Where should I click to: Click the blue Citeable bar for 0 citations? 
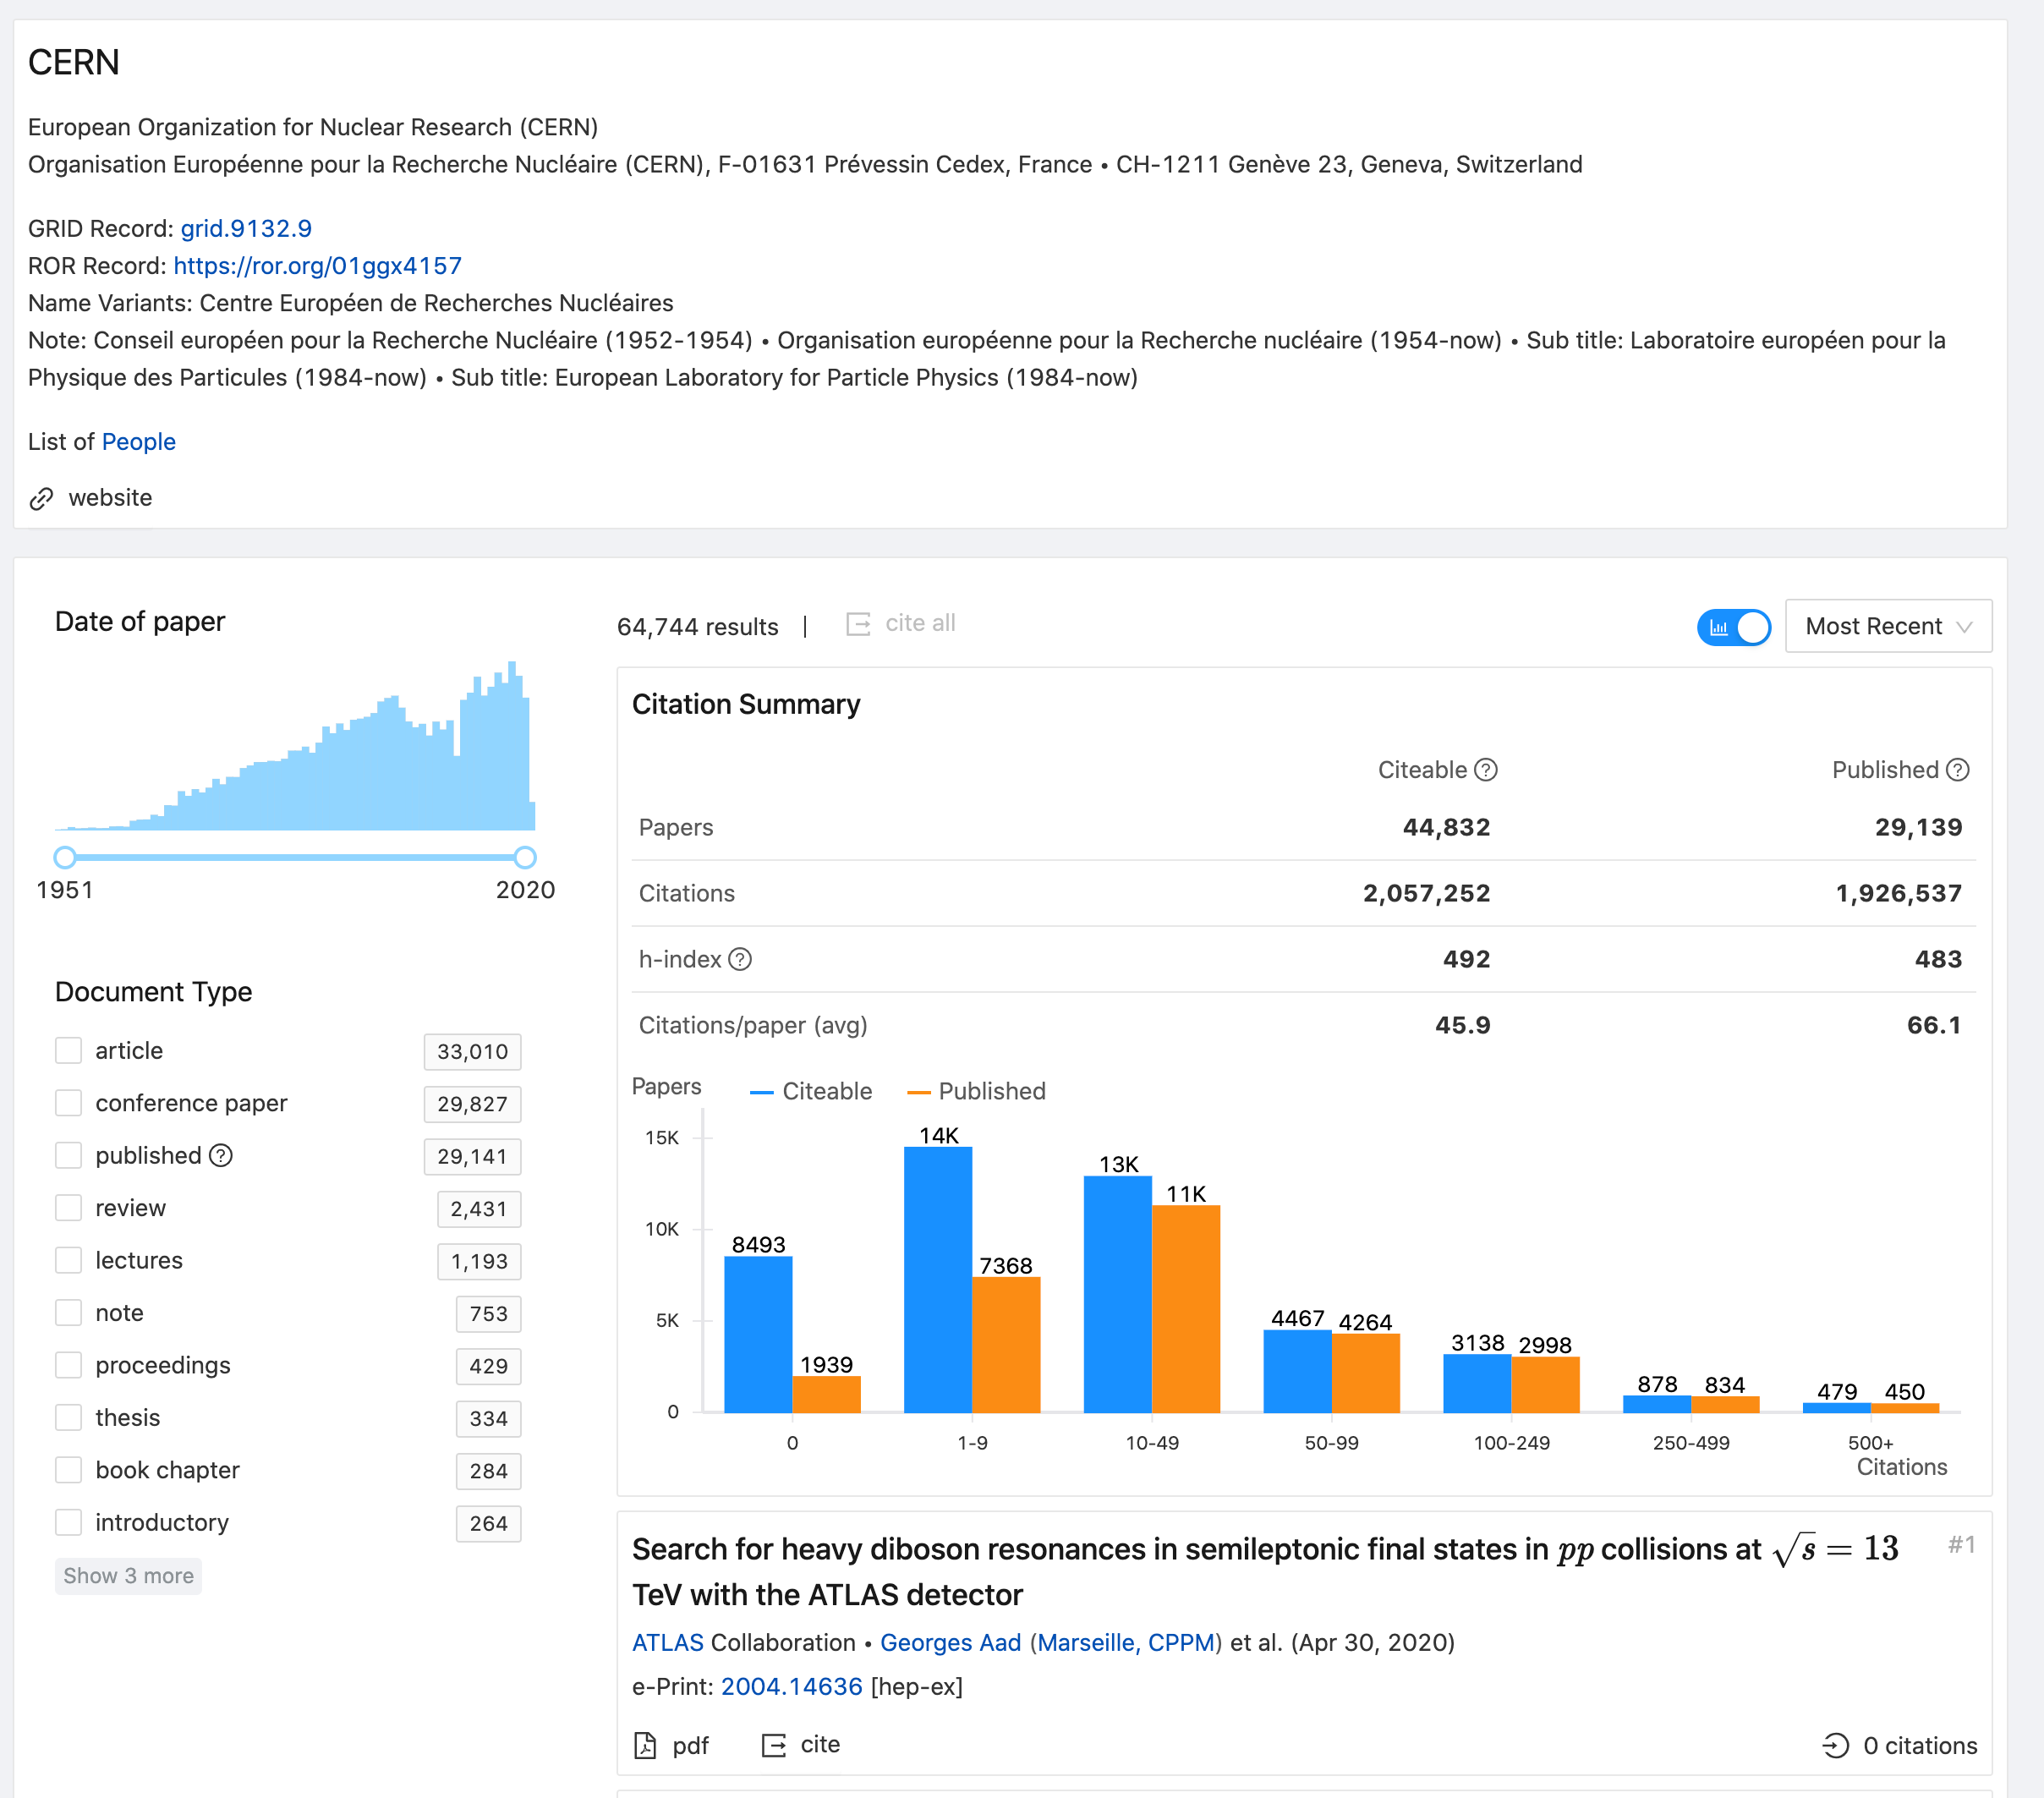point(758,1334)
